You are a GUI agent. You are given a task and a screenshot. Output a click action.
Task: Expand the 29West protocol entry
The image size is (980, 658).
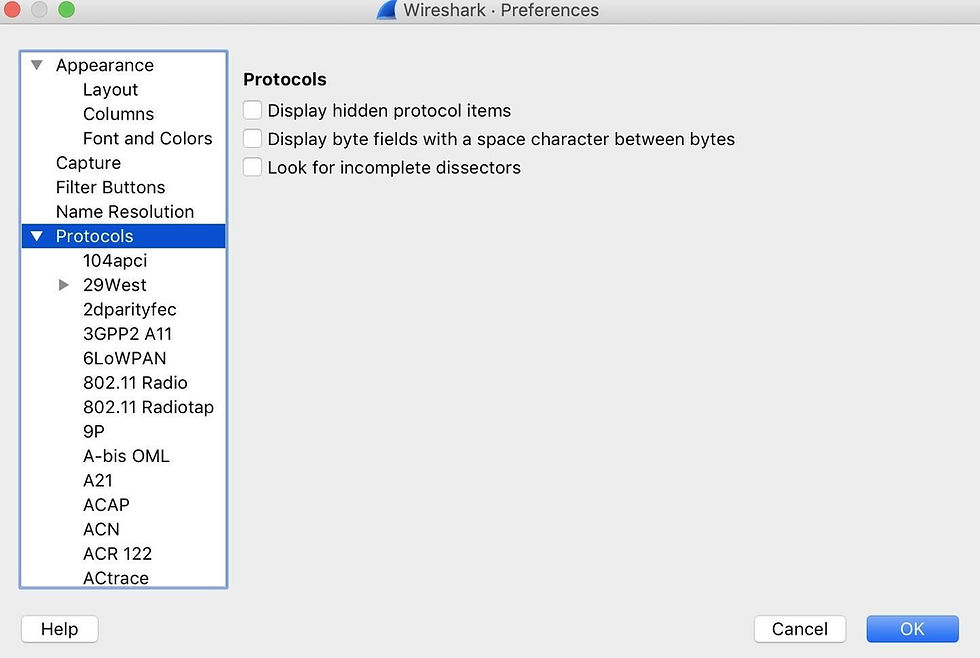[63, 285]
